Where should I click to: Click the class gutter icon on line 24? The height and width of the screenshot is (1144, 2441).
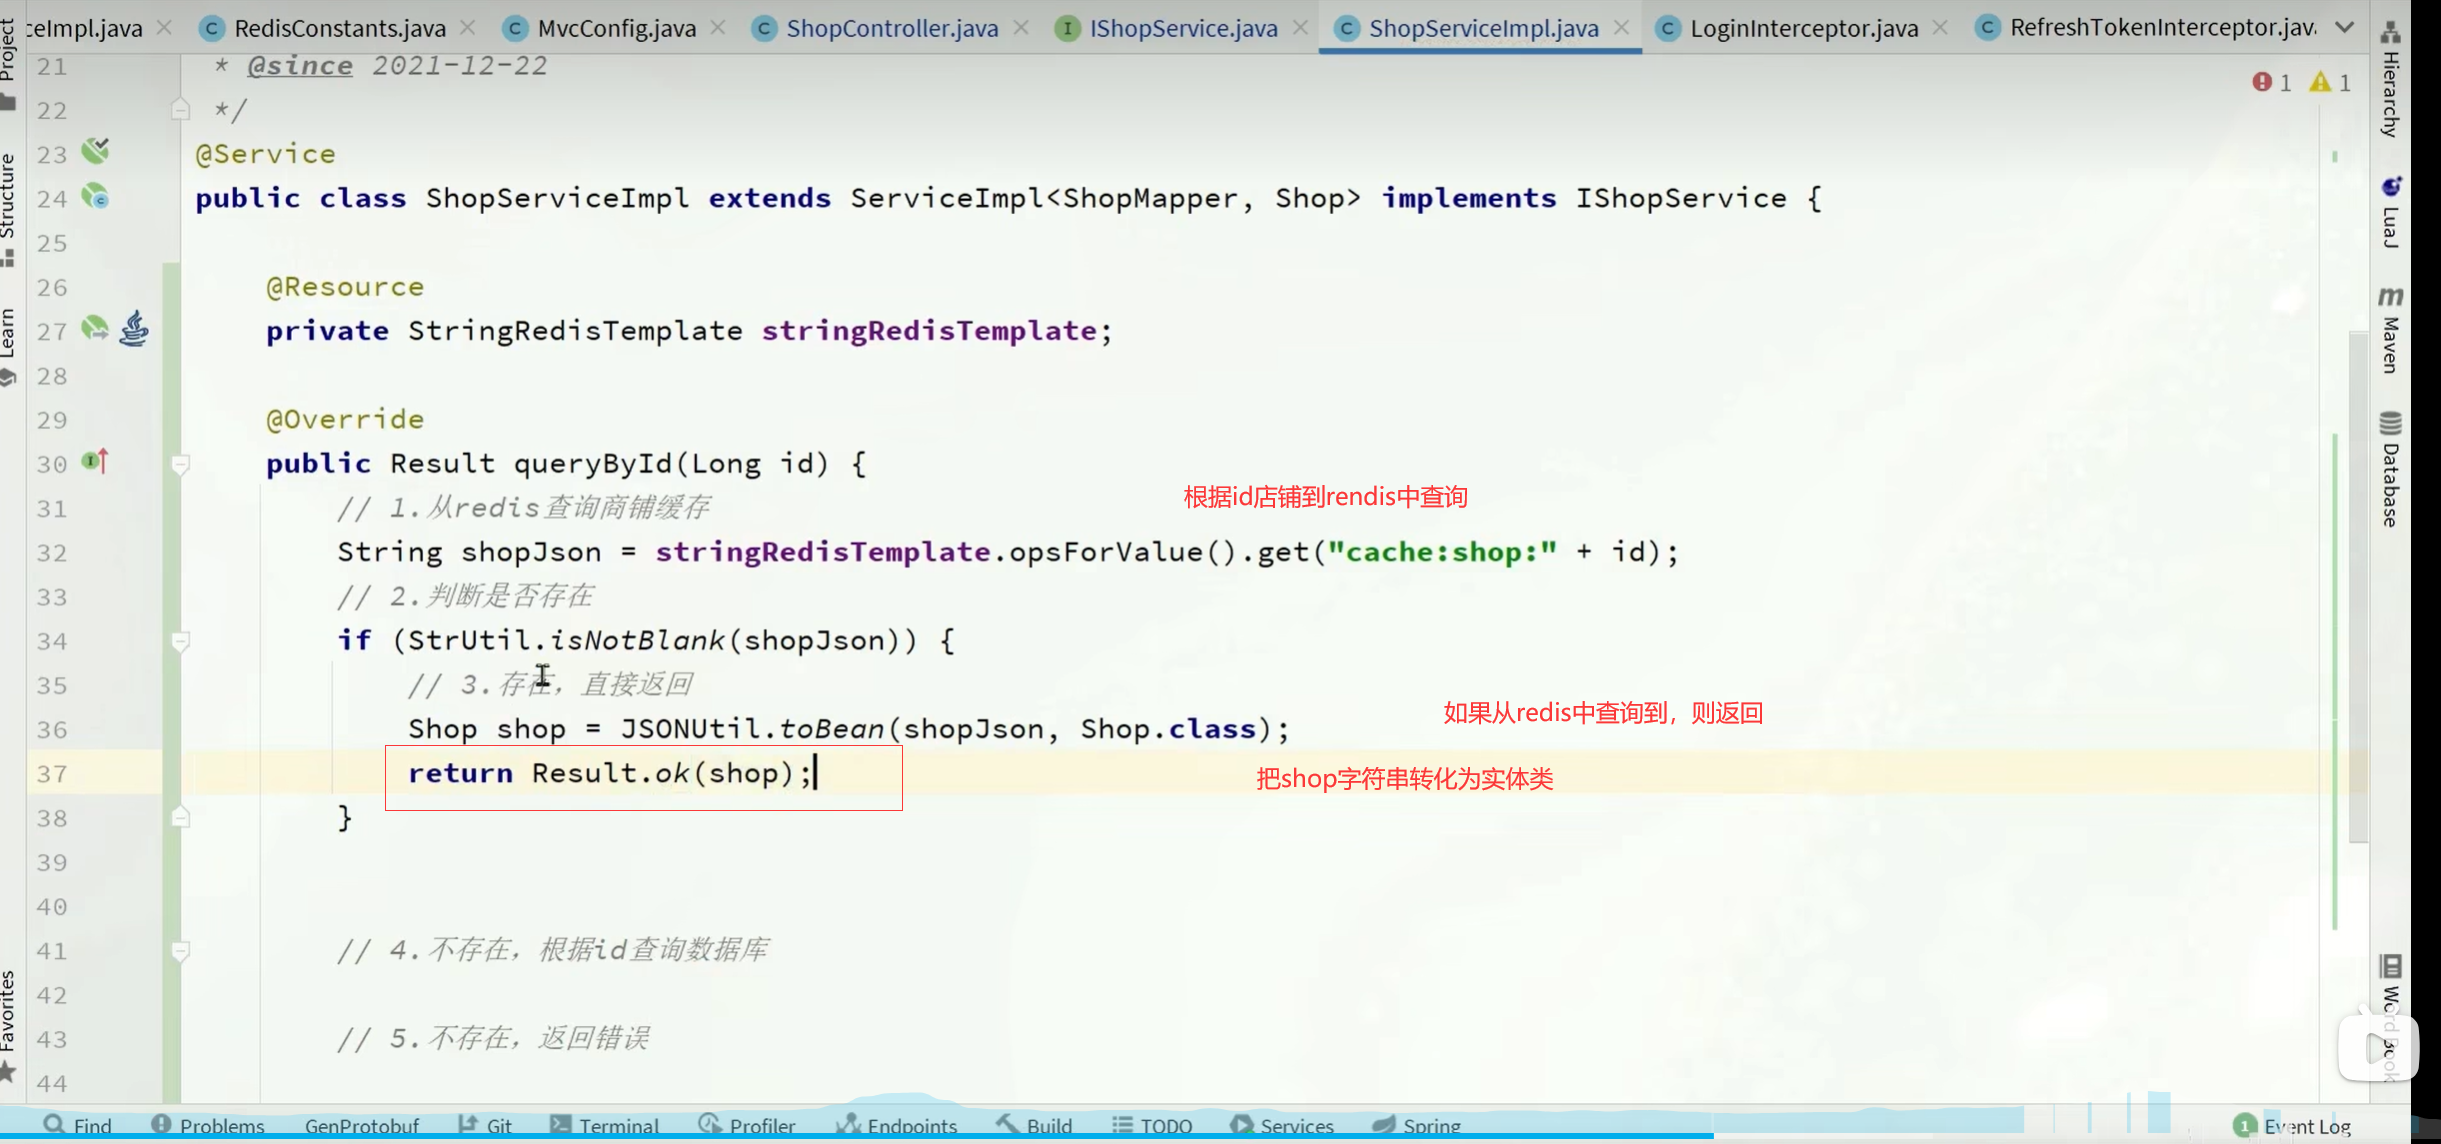point(95,196)
